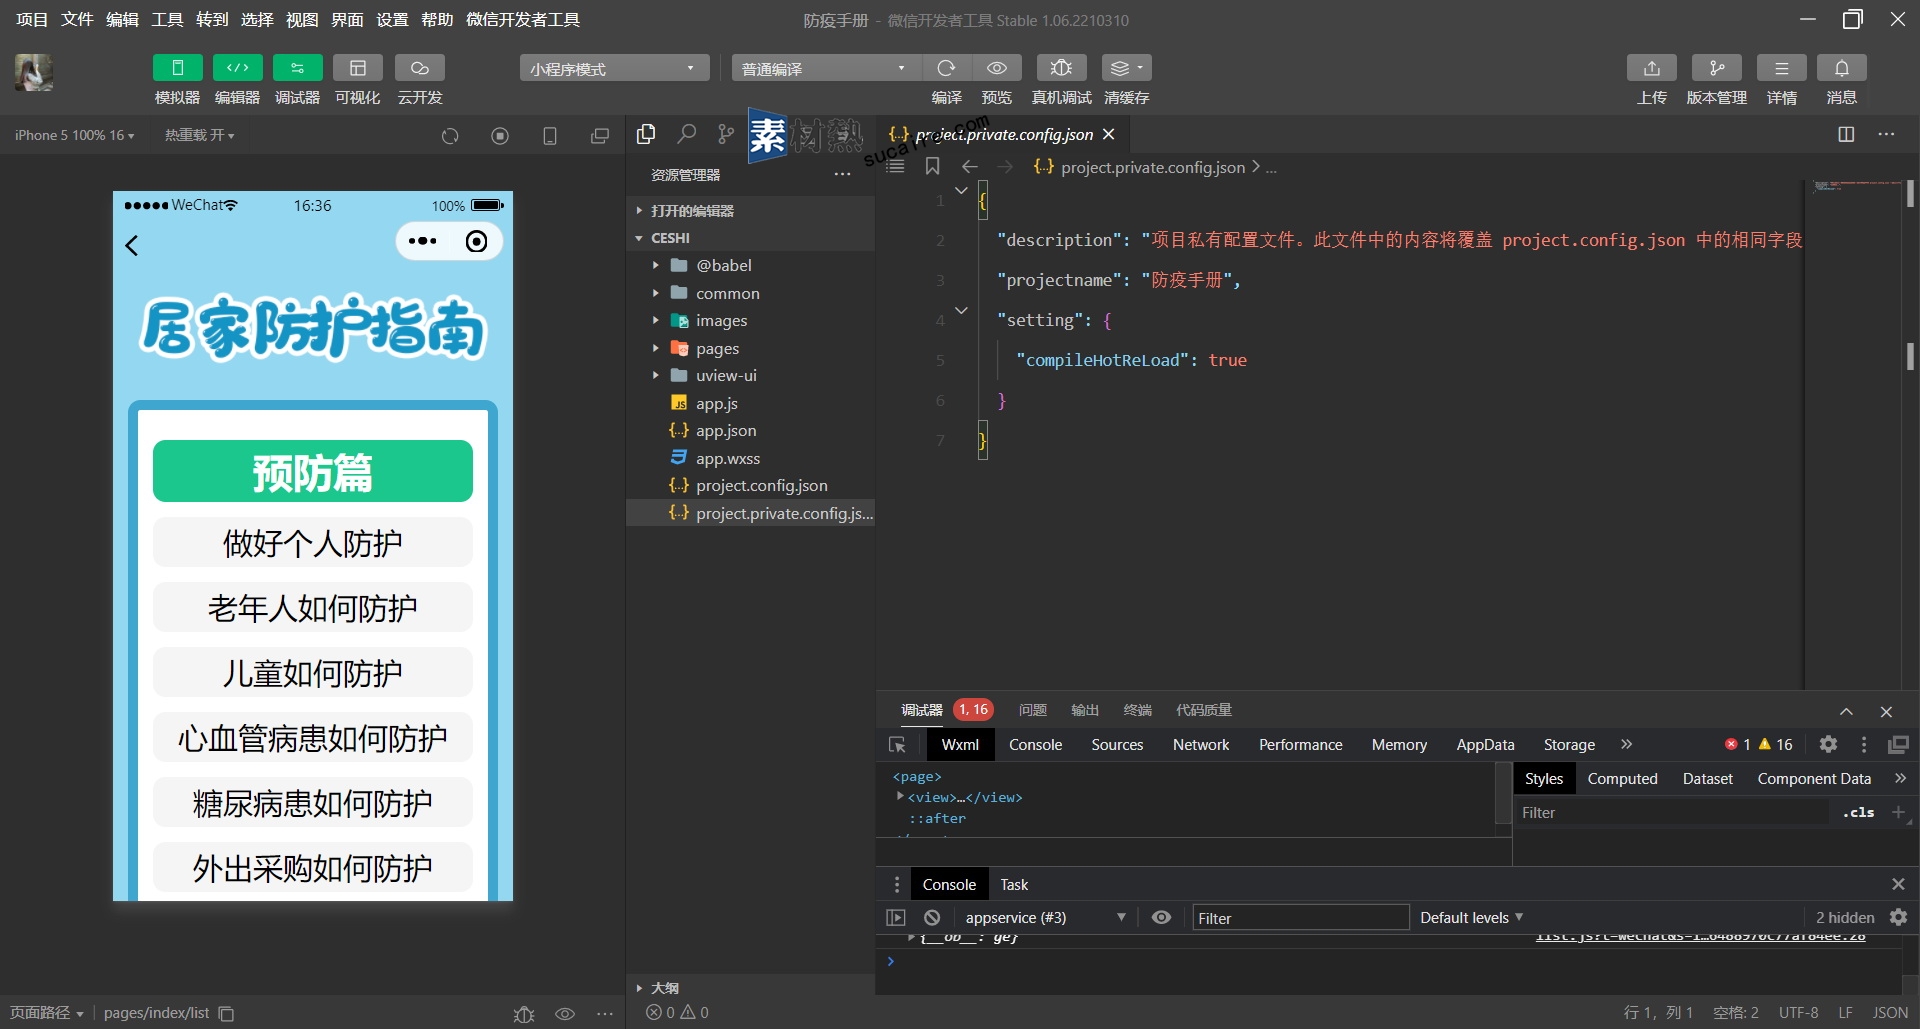This screenshot has width=1920, height=1029.
Task: Switch to the 终端 terminal tab
Action: [1137, 710]
